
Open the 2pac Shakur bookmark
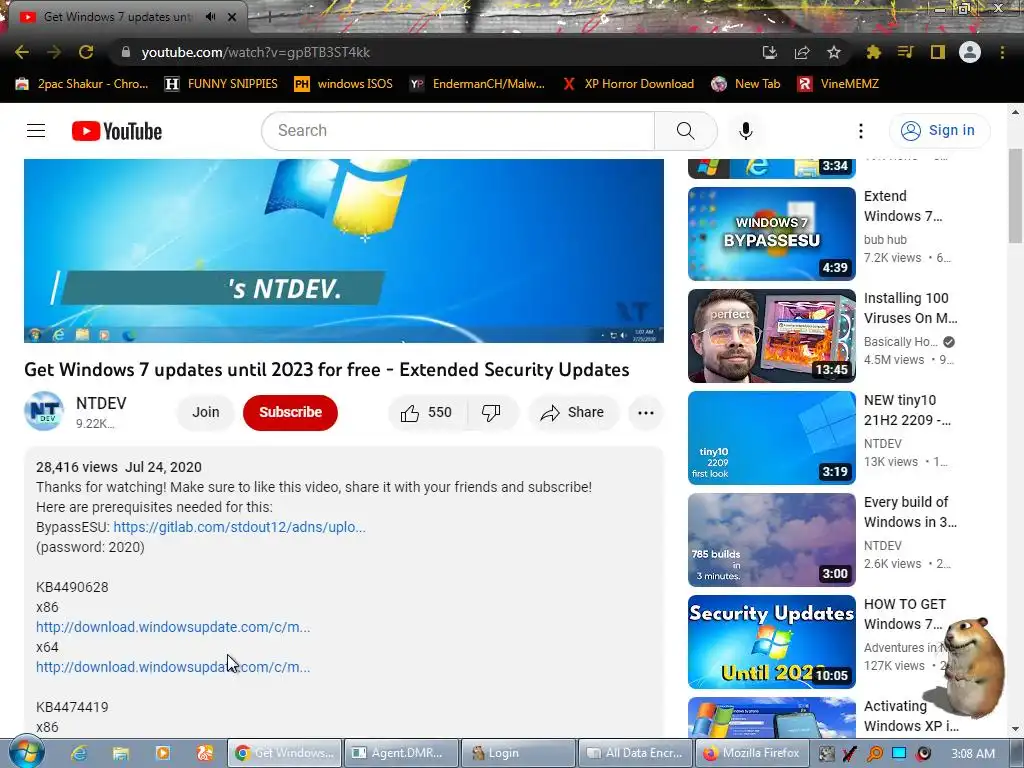tap(82, 84)
